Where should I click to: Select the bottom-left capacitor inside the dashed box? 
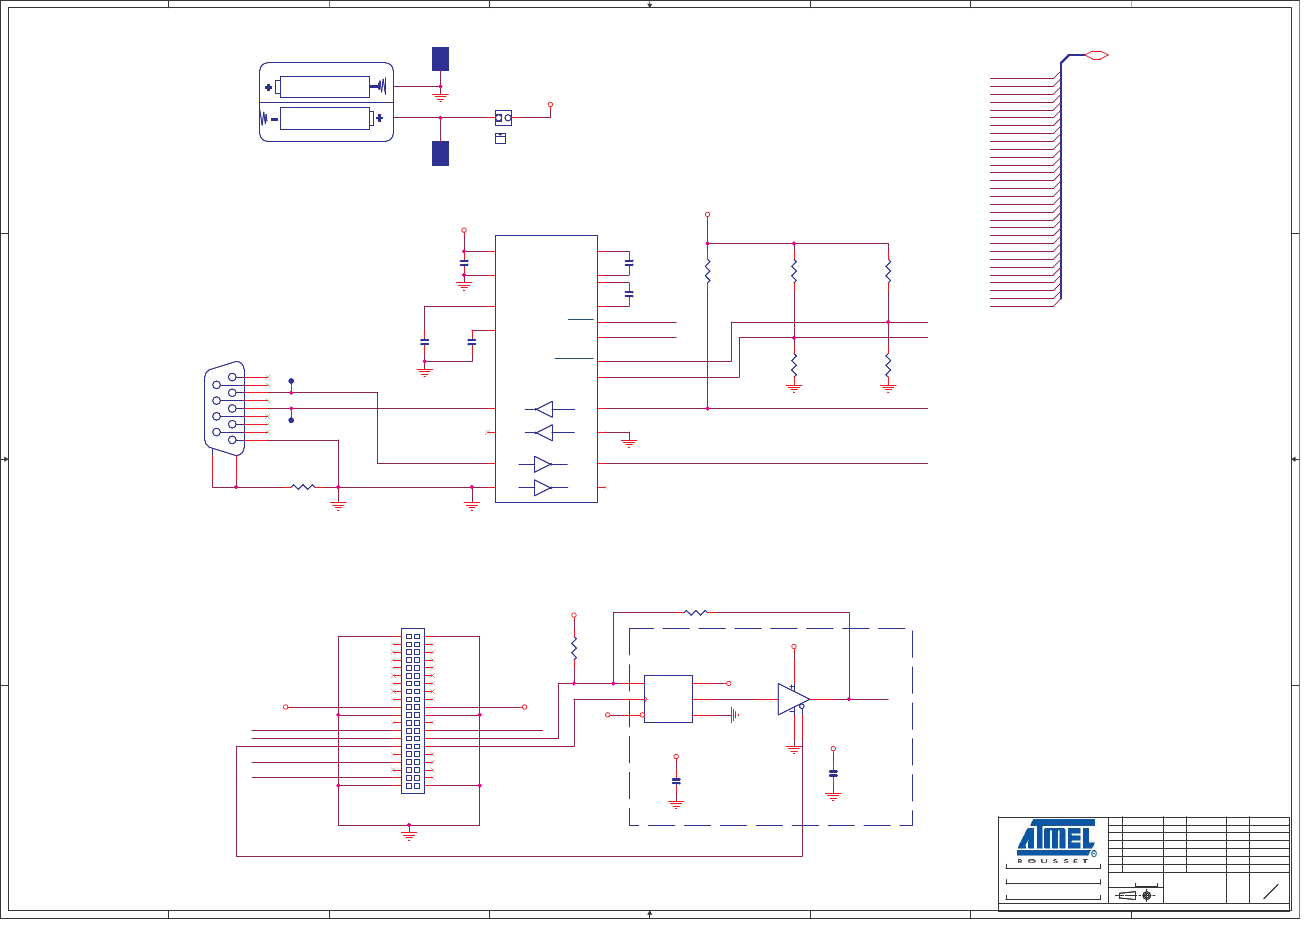pyautogui.click(x=676, y=780)
